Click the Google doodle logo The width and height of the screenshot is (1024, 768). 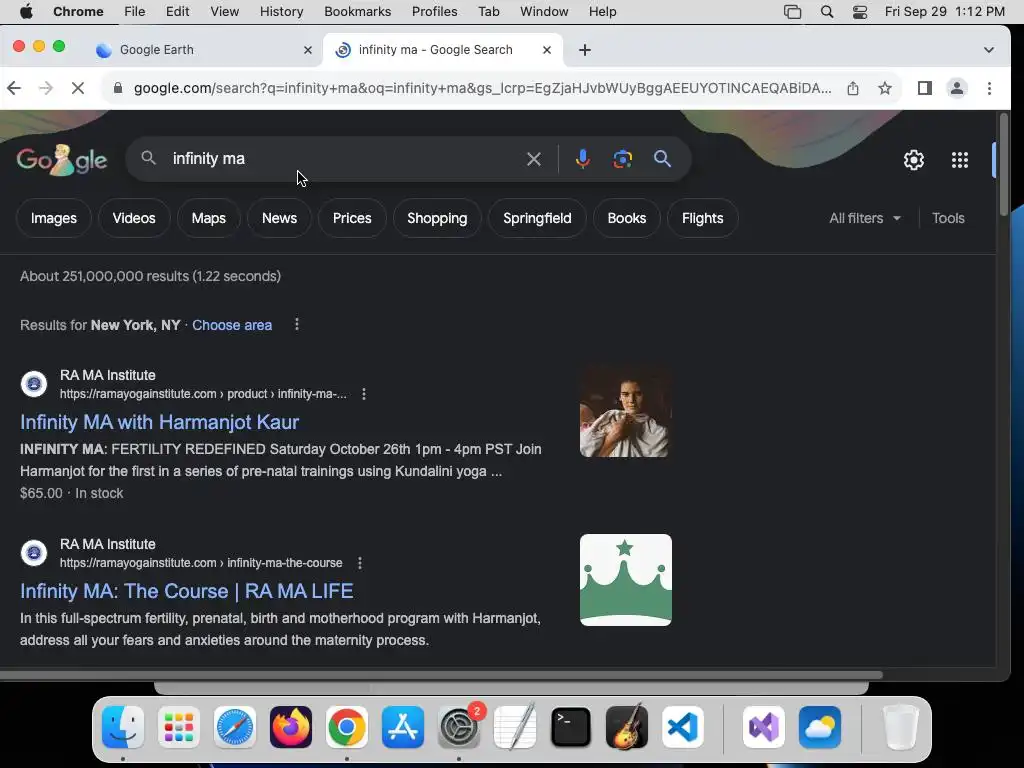point(62,160)
